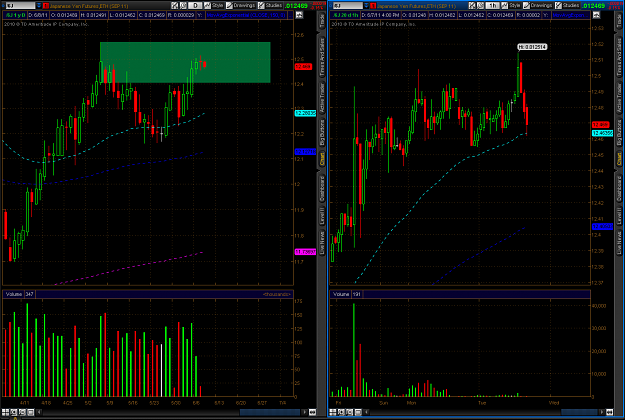Click the Studies flask icon in left chart

pos(261,6)
